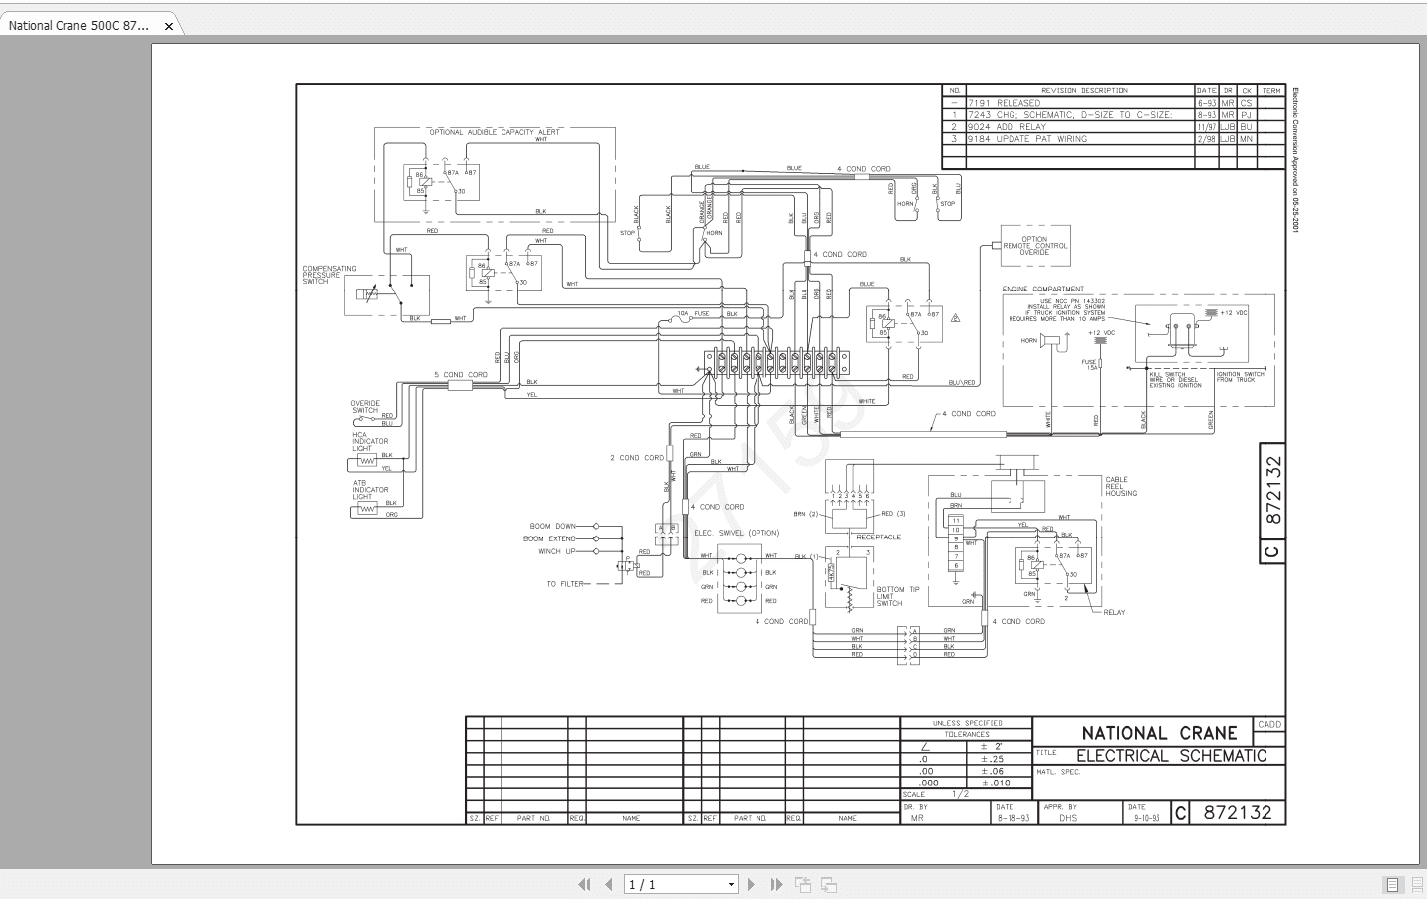
Task: Go back to the previous page
Action: (x=609, y=884)
